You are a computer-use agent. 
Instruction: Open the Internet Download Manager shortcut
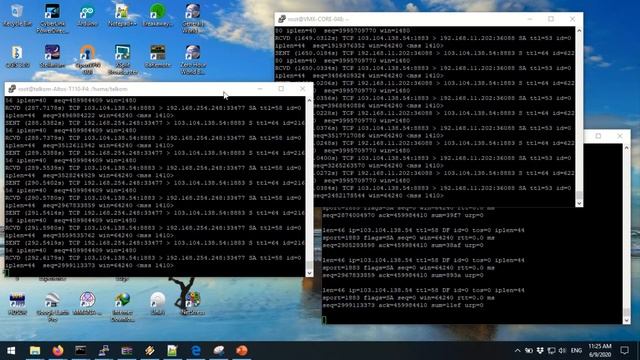click(x=122, y=307)
